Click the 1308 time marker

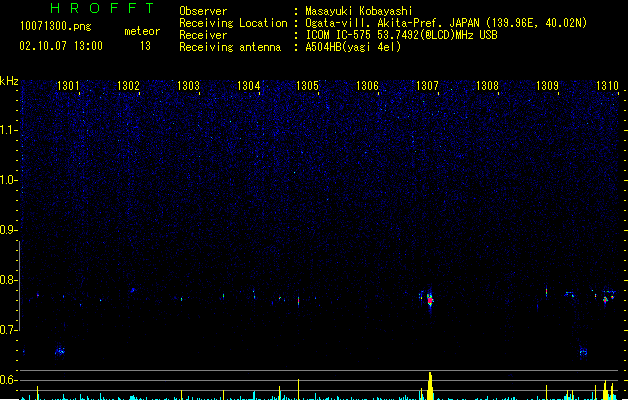[x=487, y=86]
